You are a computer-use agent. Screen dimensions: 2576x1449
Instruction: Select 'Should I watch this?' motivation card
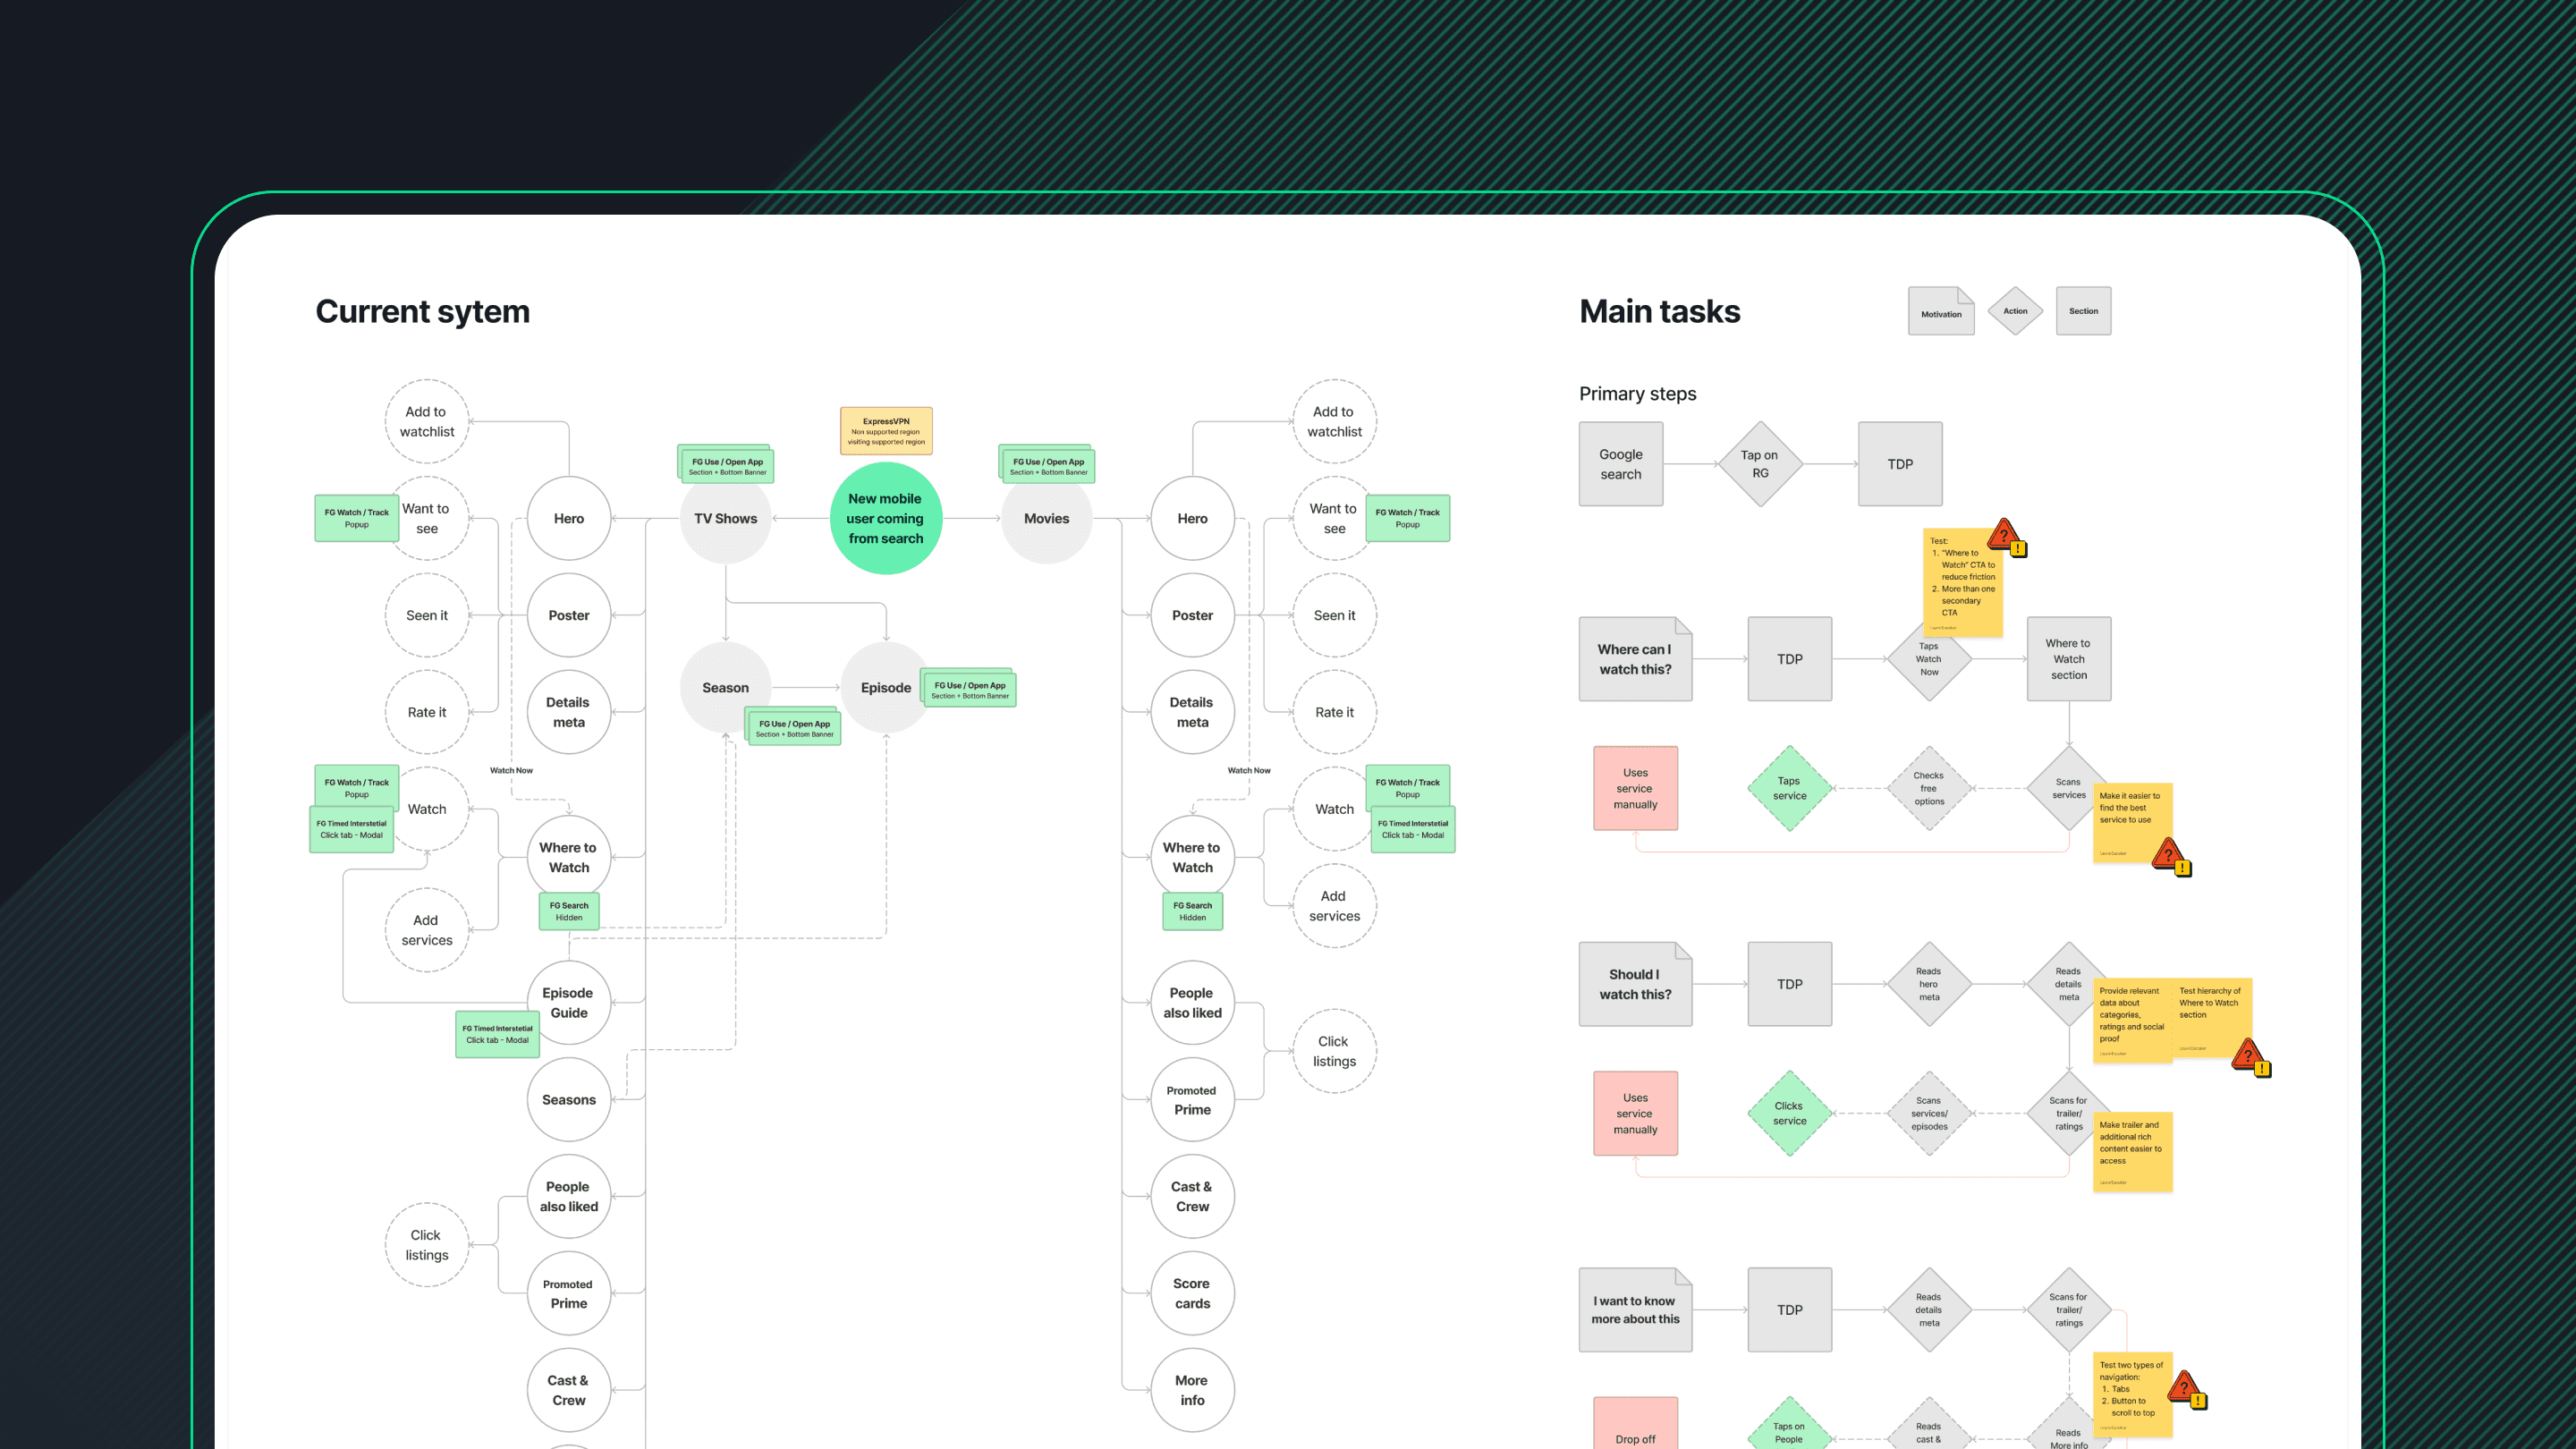[x=1634, y=984]
